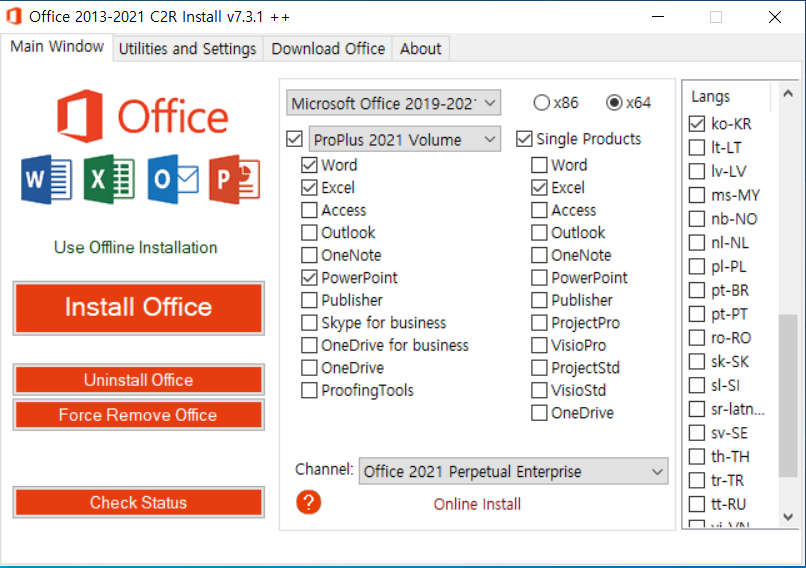This screenshot has width=806, height=568.
Task: Check Word under Single Products
Action: click(x=539, y=165)
